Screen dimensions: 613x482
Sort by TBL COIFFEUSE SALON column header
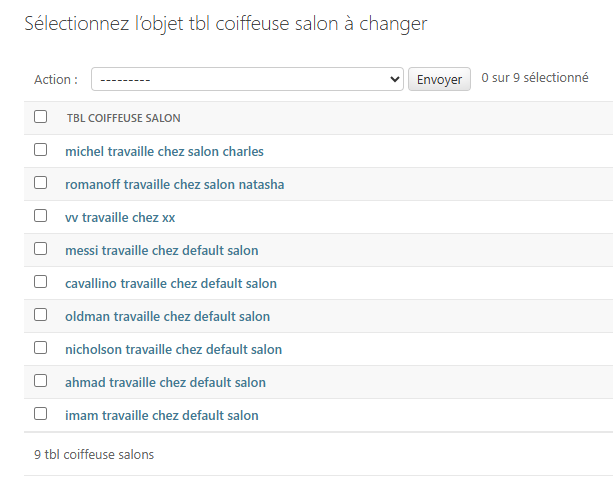tap(123, 118)
